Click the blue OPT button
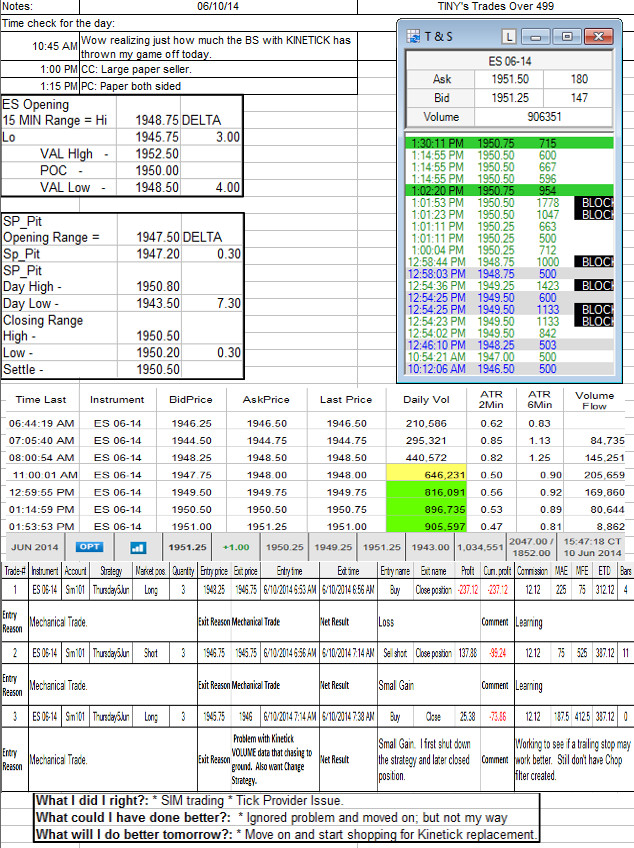The width and height of the screenshot is (634, 848). (x=89, y=547)
